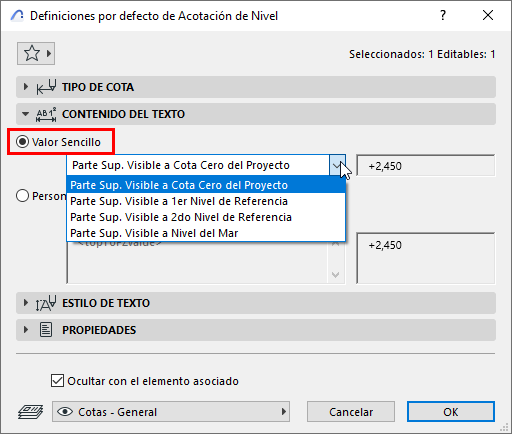Viewport: 512px width, 434px height.
Task: Click the Cancelar button
Action: pos(351,412)
